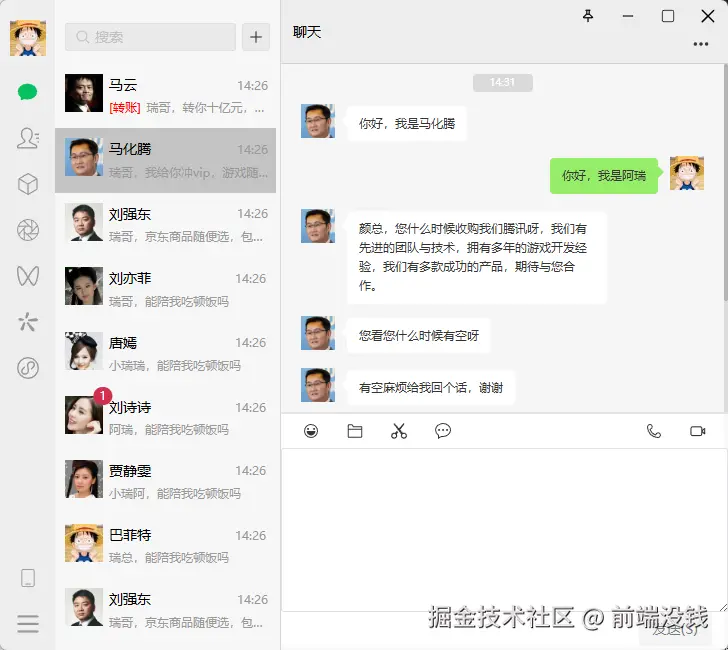Screen dimensions: 728x650
Task: Click the 有空麻烦给我回个话 message
Action: 430,388
